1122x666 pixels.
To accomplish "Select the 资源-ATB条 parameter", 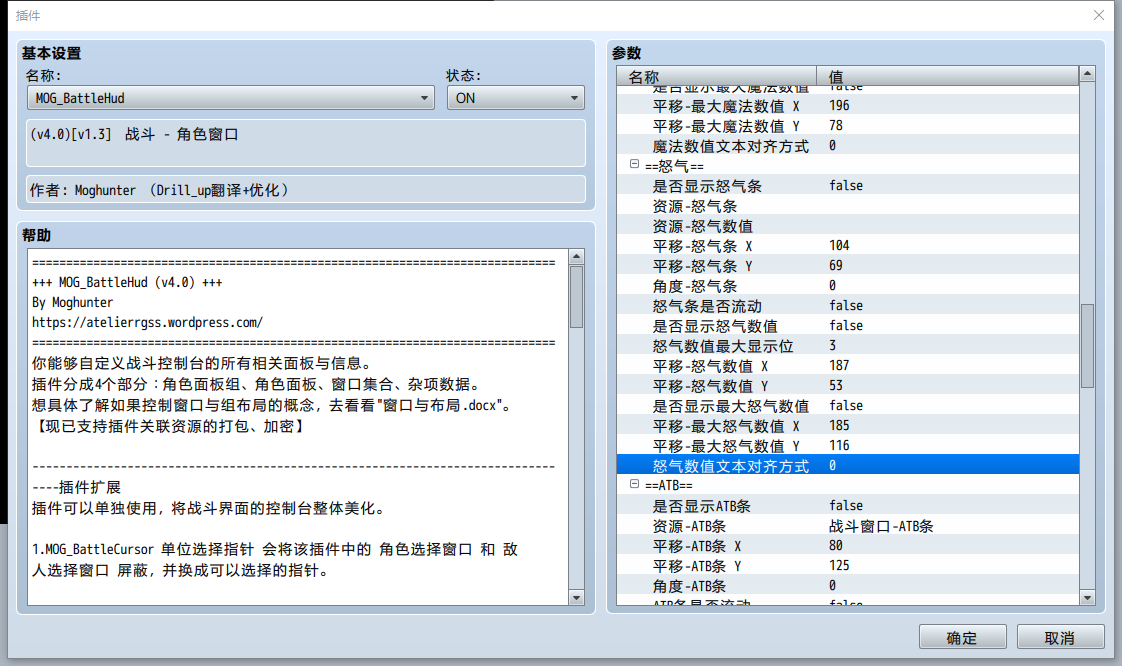I will [x=848, y=526].
